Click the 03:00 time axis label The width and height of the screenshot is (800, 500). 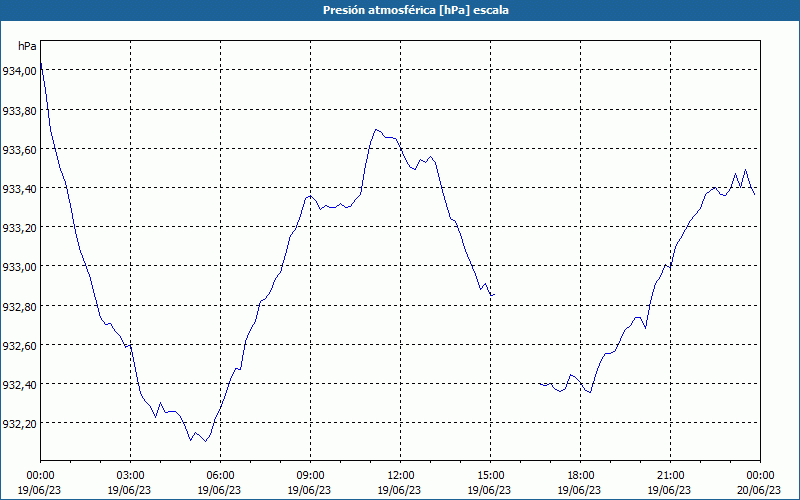click(x=131, y=476)
